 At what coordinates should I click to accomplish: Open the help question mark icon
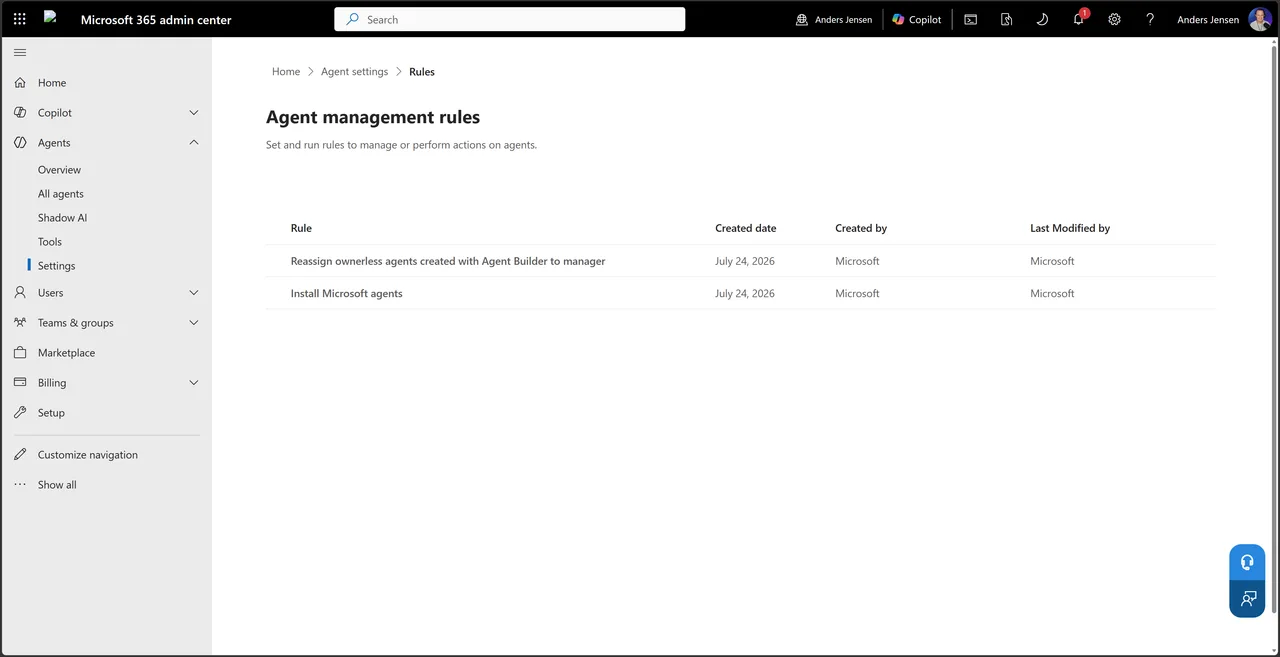1150,19
